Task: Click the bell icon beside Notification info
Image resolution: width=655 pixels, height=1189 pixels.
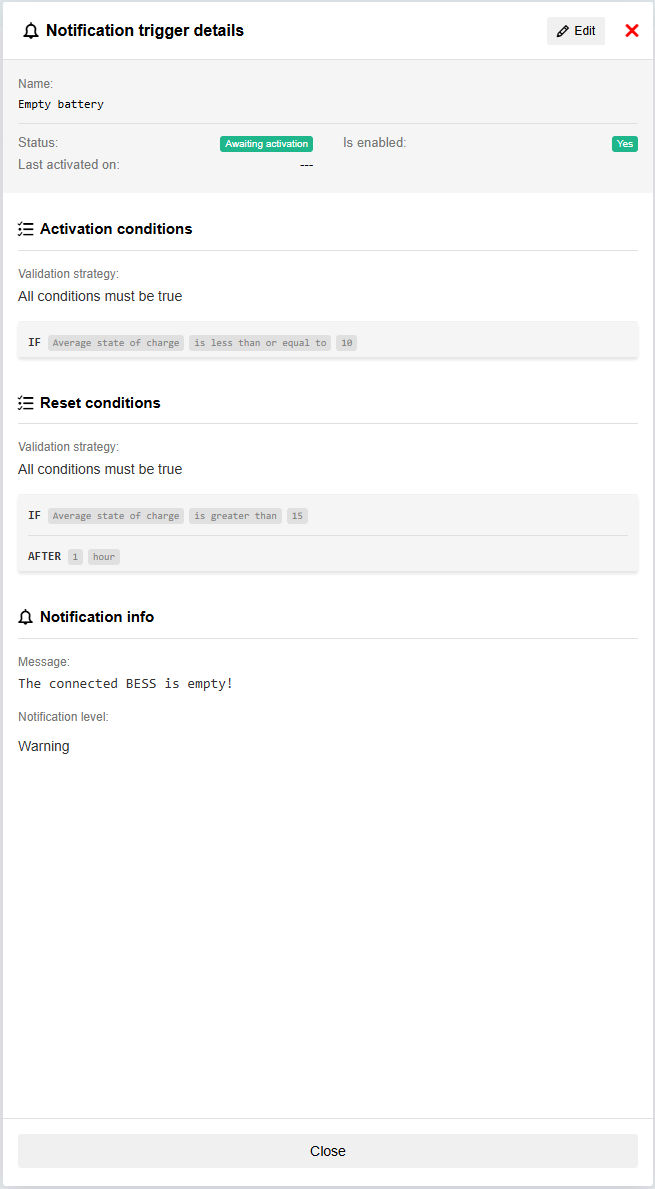Action: [x=26, y=617]
